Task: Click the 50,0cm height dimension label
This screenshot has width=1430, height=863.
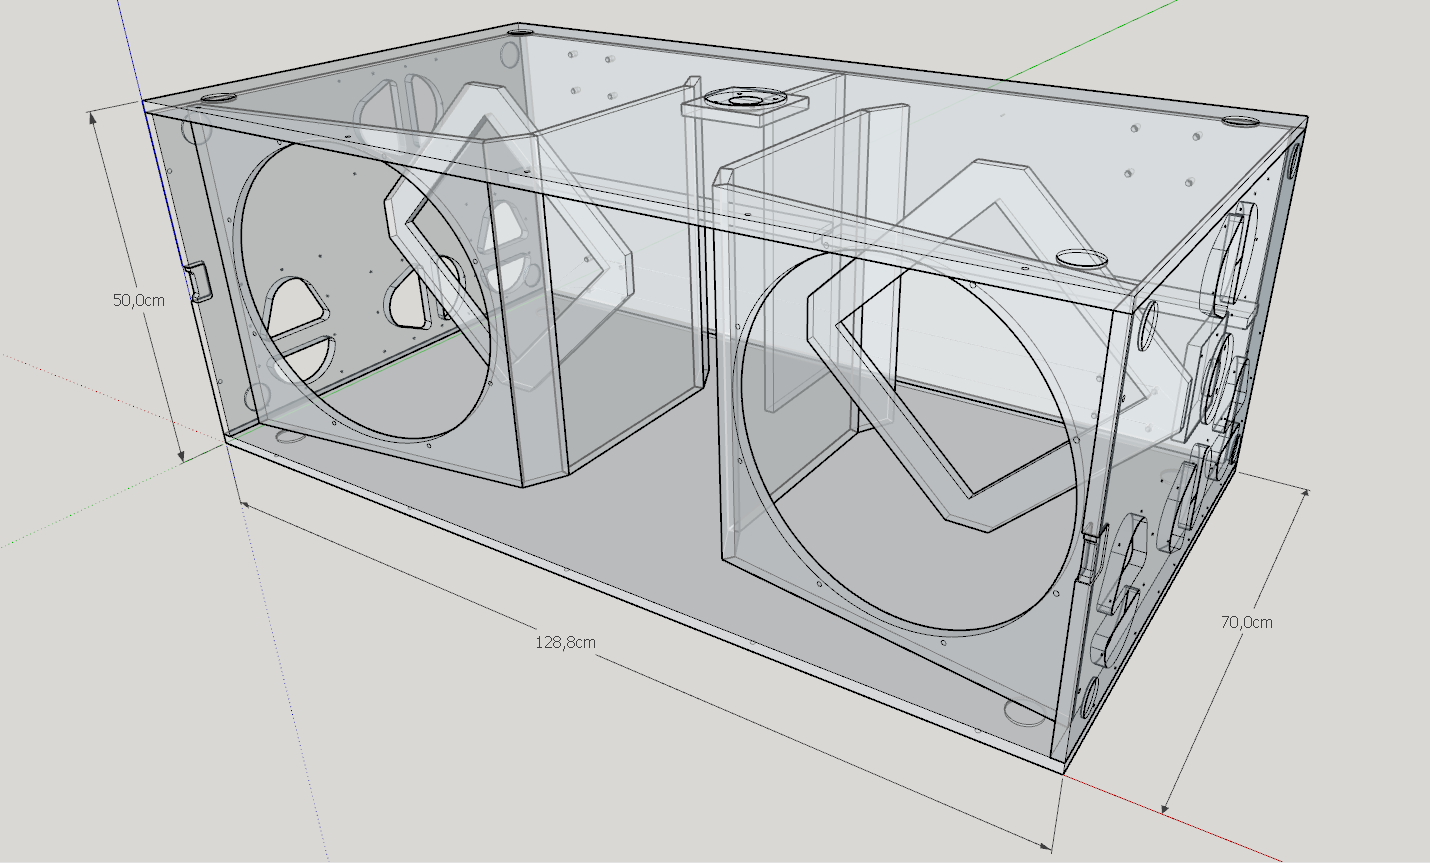Action: coord(138,300)
